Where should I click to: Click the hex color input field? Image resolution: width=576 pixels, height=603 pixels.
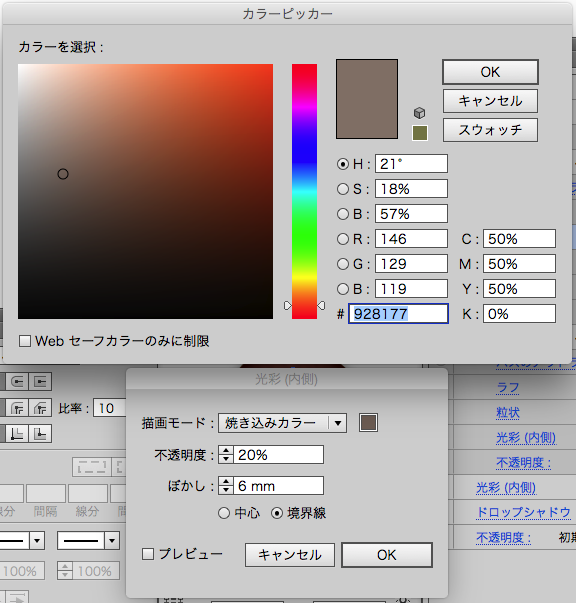398,314
